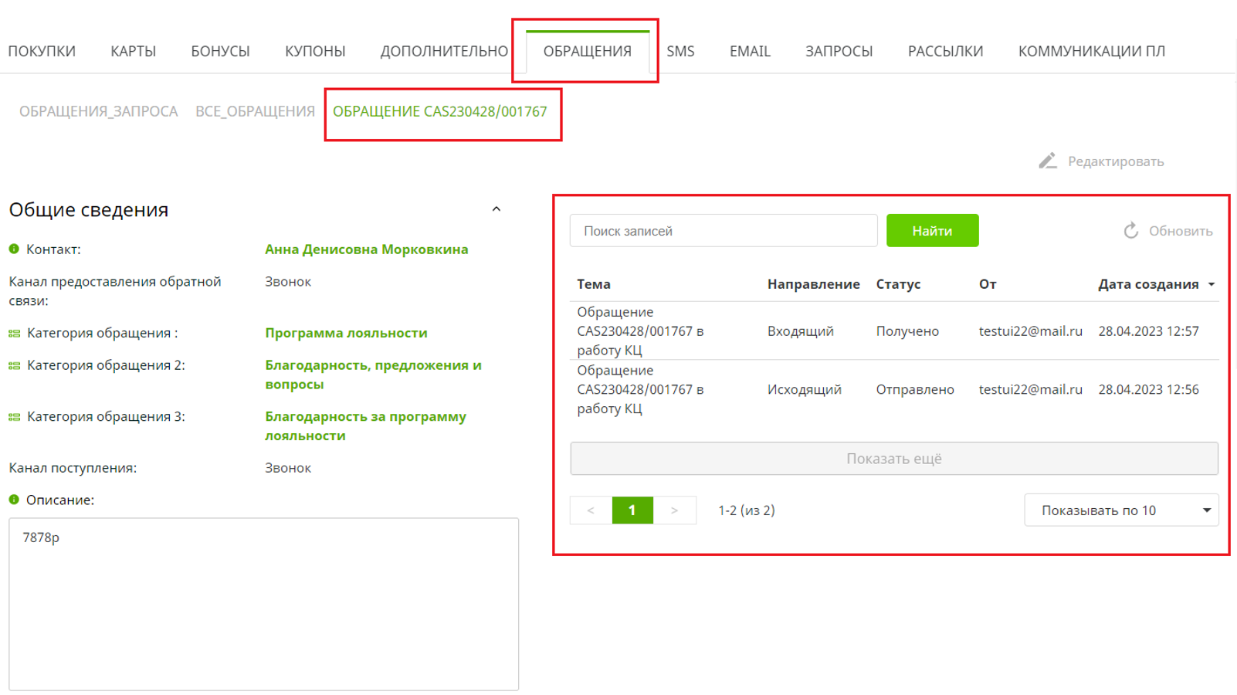1237x695 pixels.
Task: Select the Все_обращения subtab
Action: click(x=255, y=112)
